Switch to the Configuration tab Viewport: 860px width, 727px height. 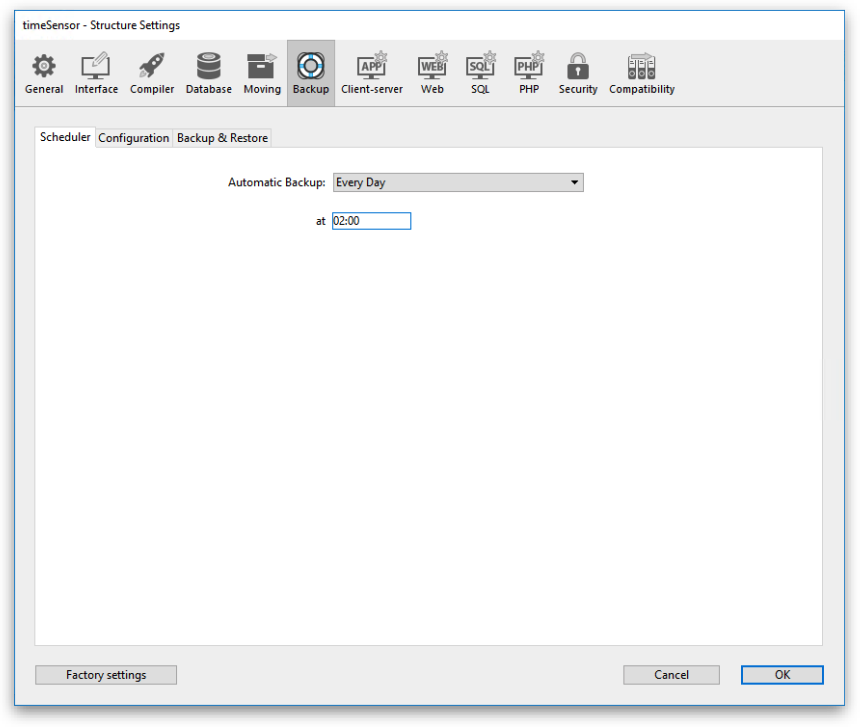point(133,138)
